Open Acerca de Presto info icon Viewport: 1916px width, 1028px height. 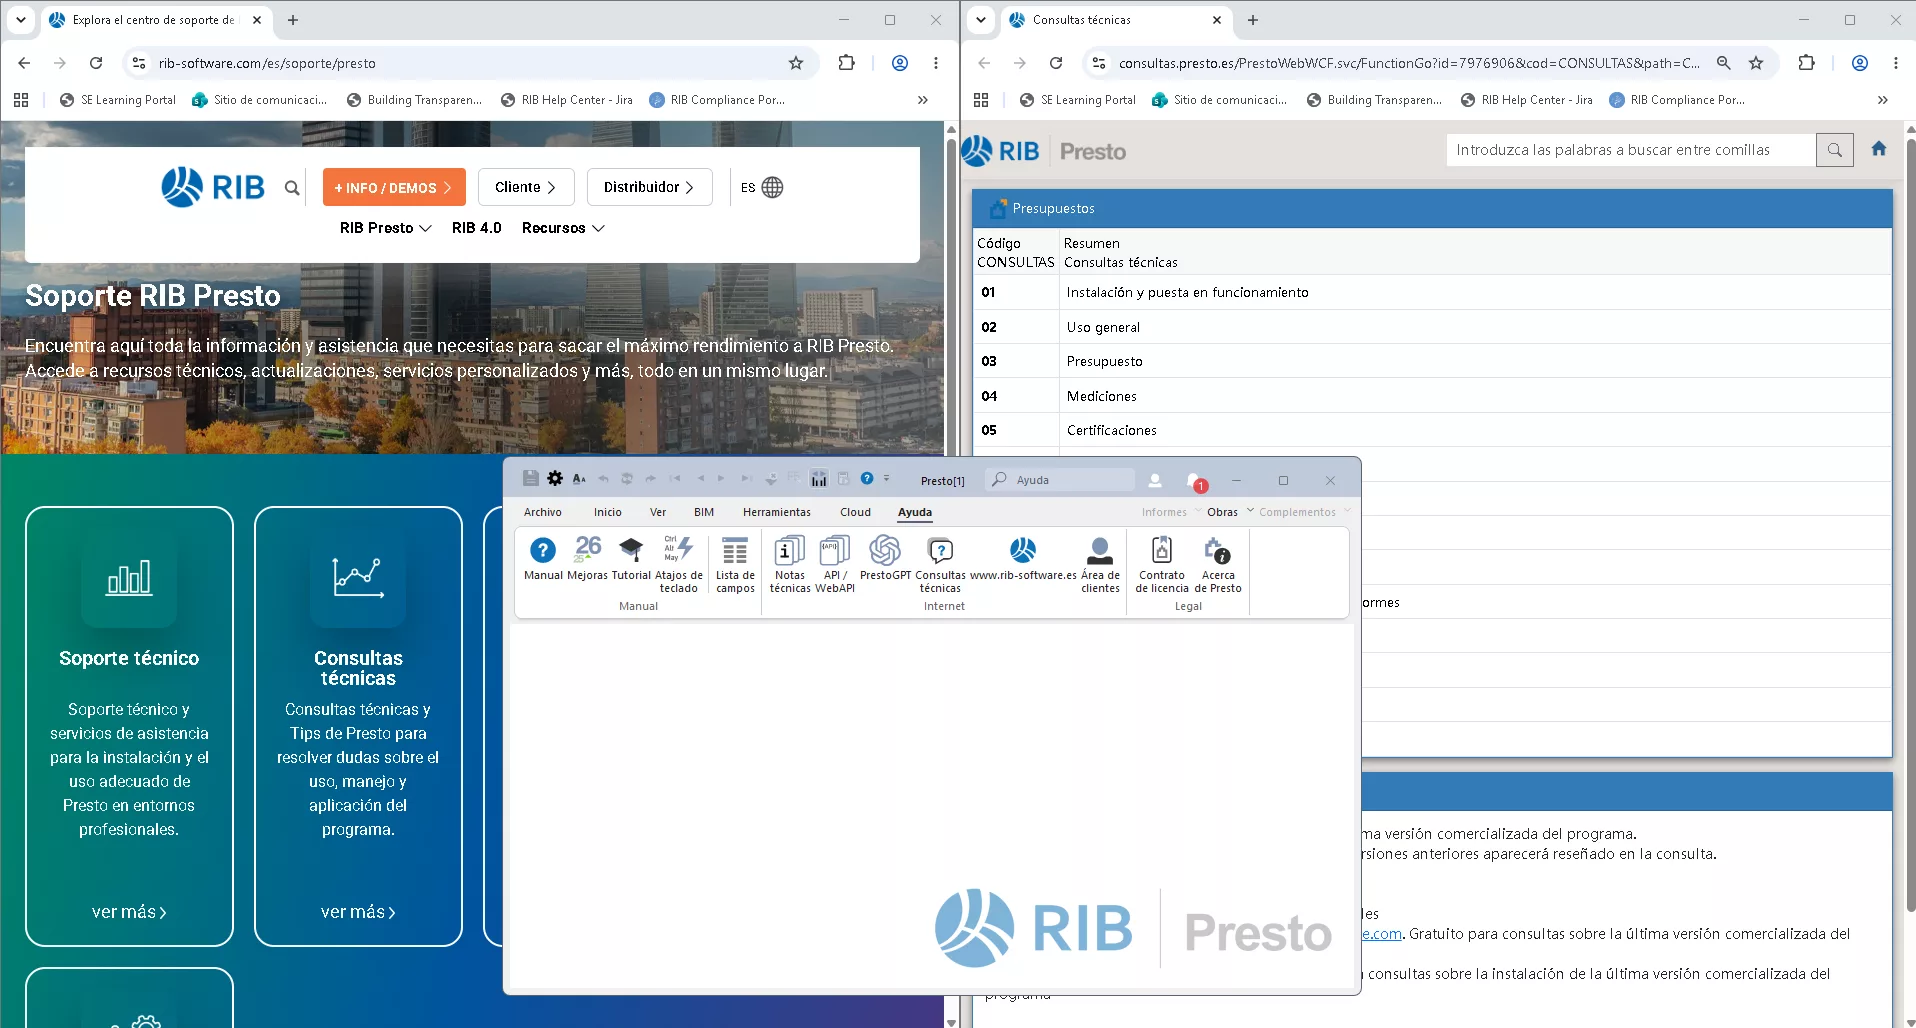[x=1217, y=565]
